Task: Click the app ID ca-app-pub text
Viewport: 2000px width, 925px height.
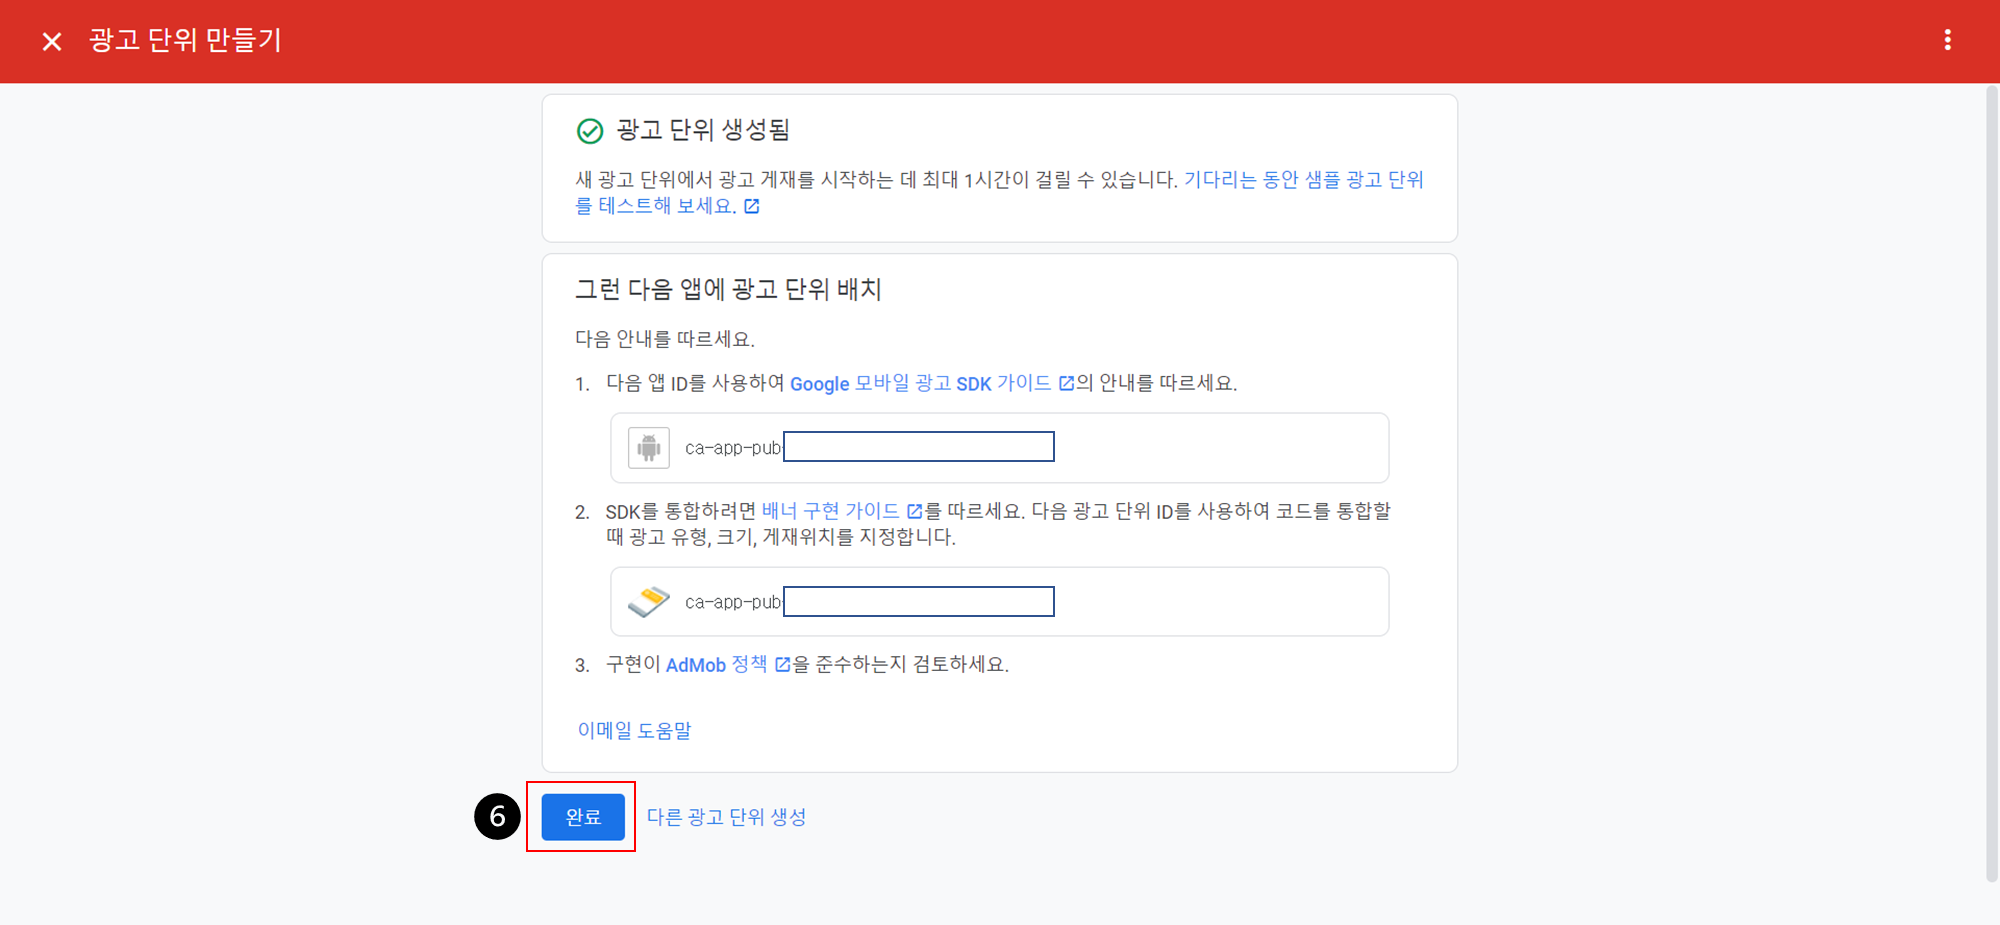Action: (732, 448)
